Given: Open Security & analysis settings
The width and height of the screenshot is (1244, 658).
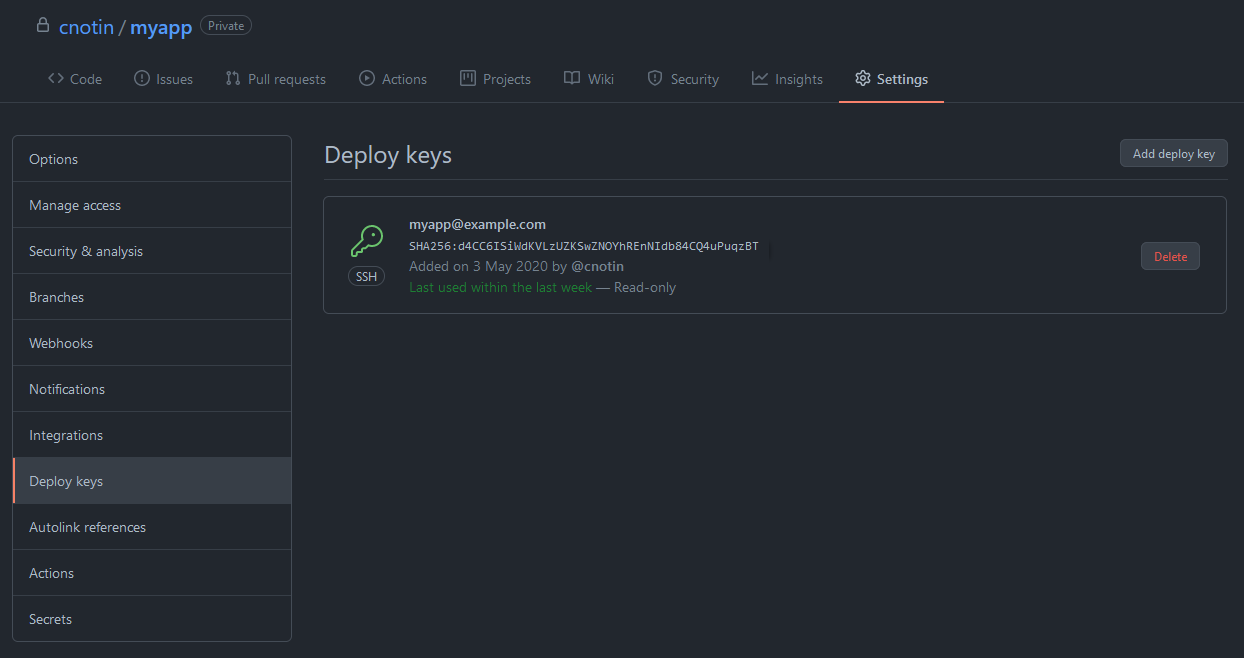Looking at the screenshot, I should click(152, 251).
